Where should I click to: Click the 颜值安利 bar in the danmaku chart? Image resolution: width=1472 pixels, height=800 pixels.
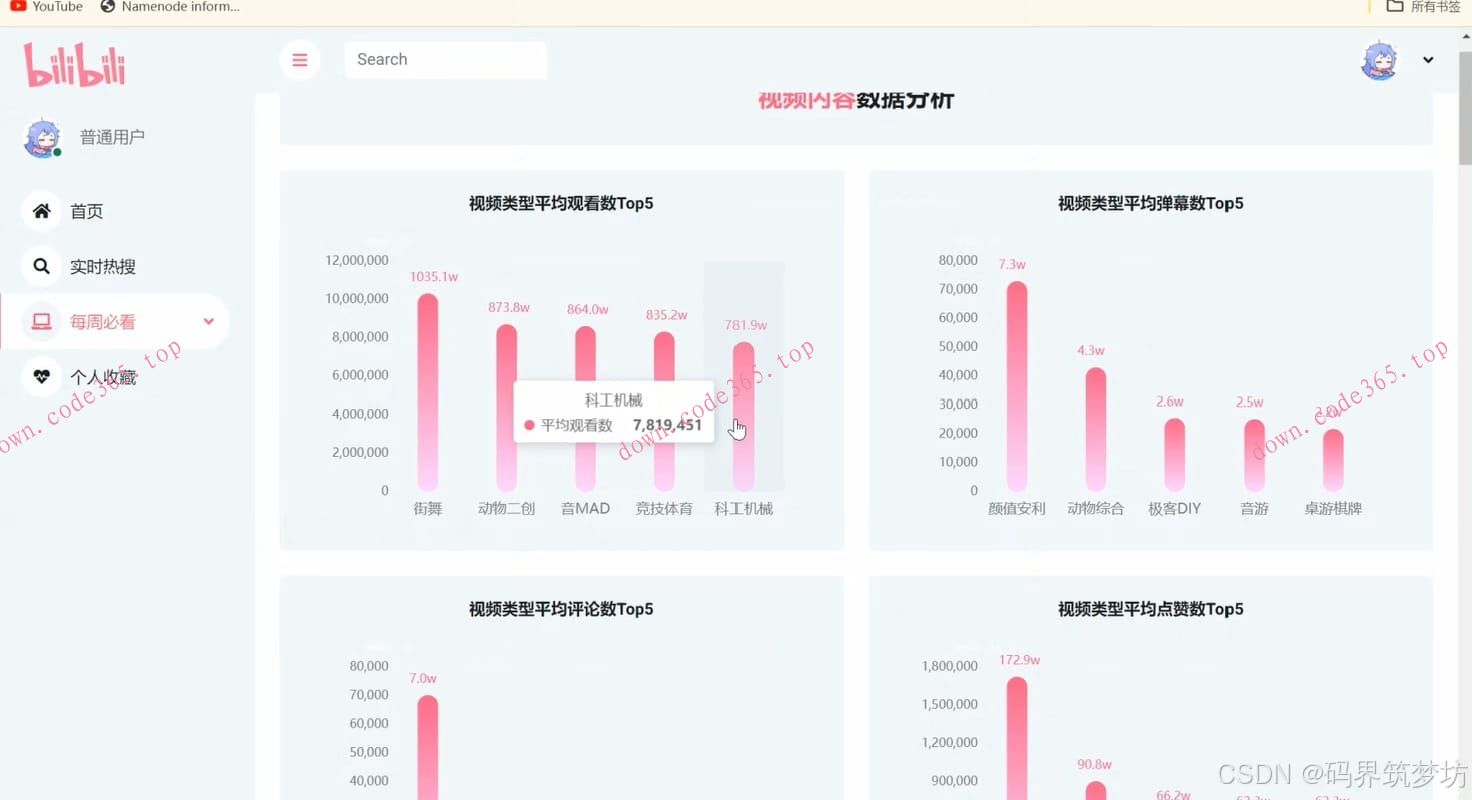pyautogui.click(x=1017, y=386)
